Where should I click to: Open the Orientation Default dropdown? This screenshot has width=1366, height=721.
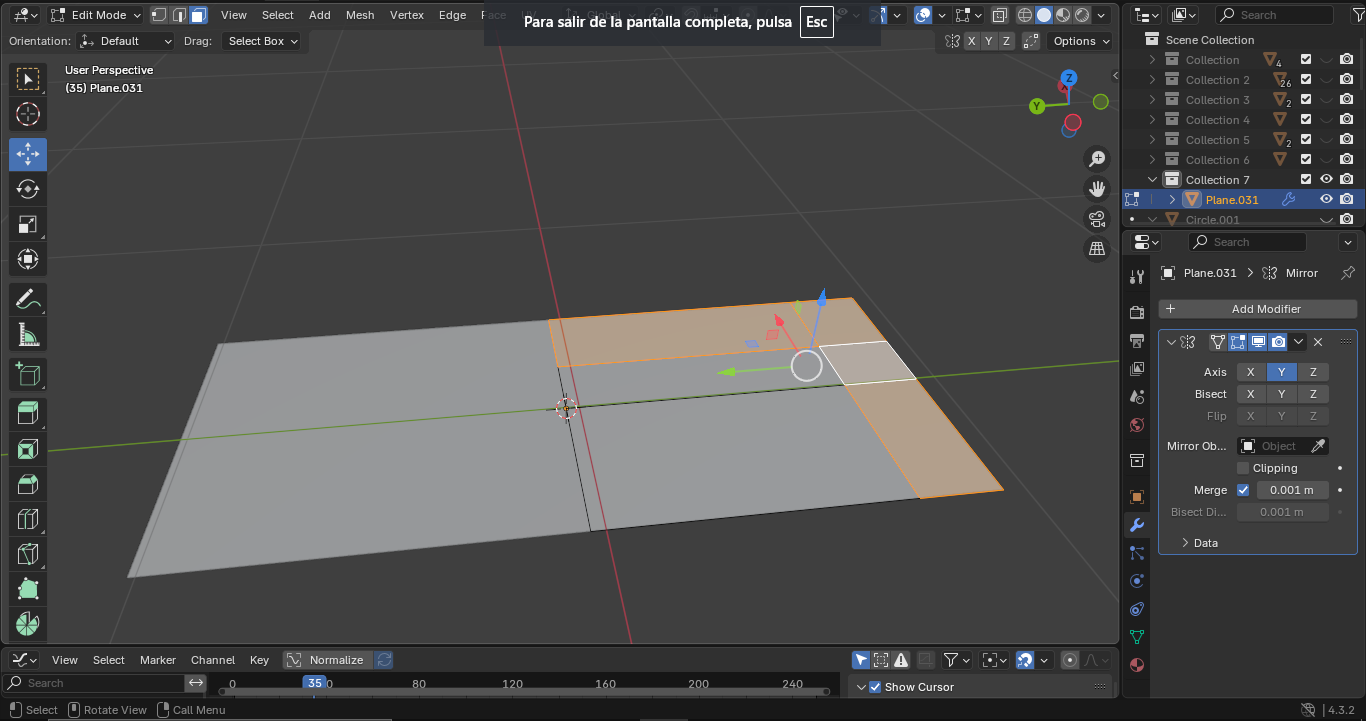[126, 41]
